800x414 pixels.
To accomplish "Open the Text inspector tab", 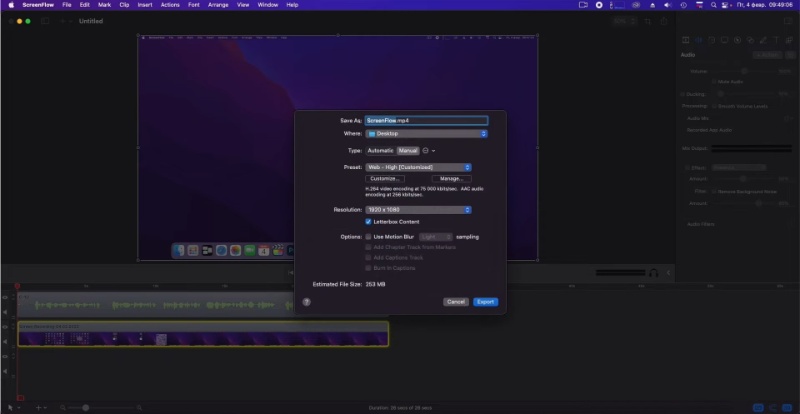I will [776, 40].
